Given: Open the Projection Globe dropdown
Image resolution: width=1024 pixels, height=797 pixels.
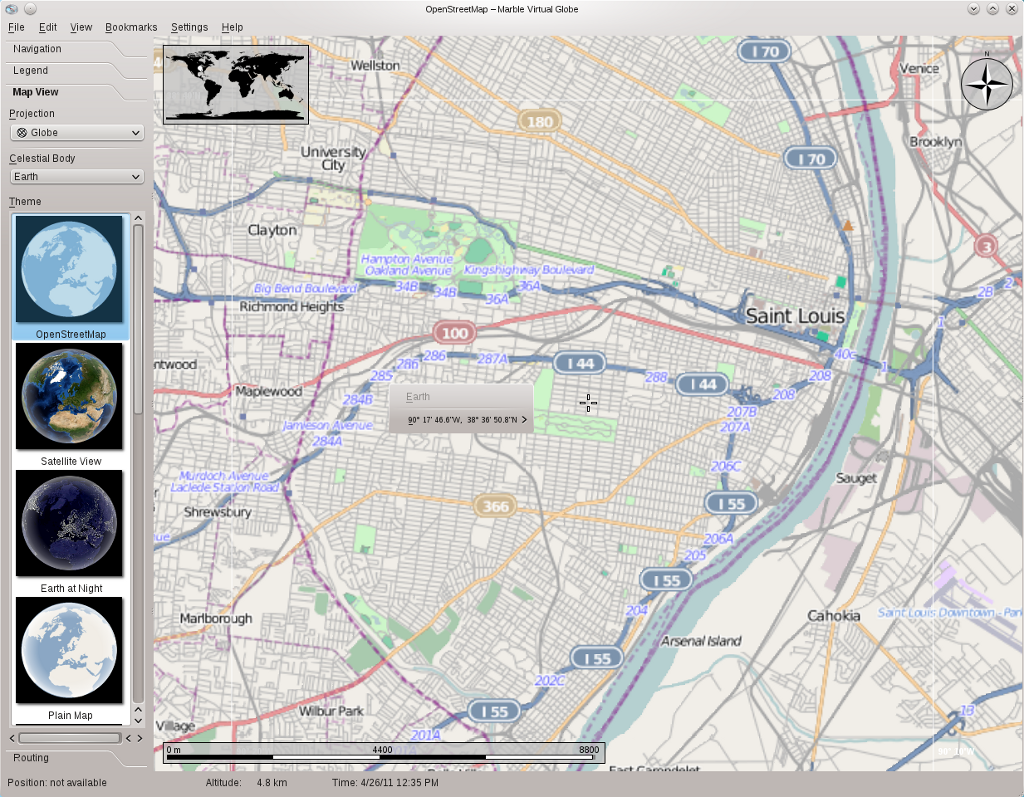Looking at the screenshot, I should 77,133.
